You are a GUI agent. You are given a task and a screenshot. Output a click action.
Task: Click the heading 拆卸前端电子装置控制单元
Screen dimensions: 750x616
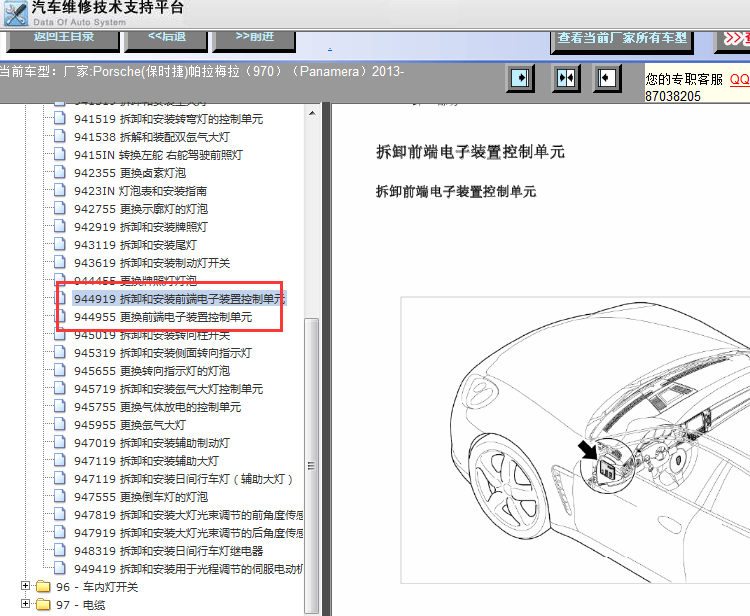[470, 152]
